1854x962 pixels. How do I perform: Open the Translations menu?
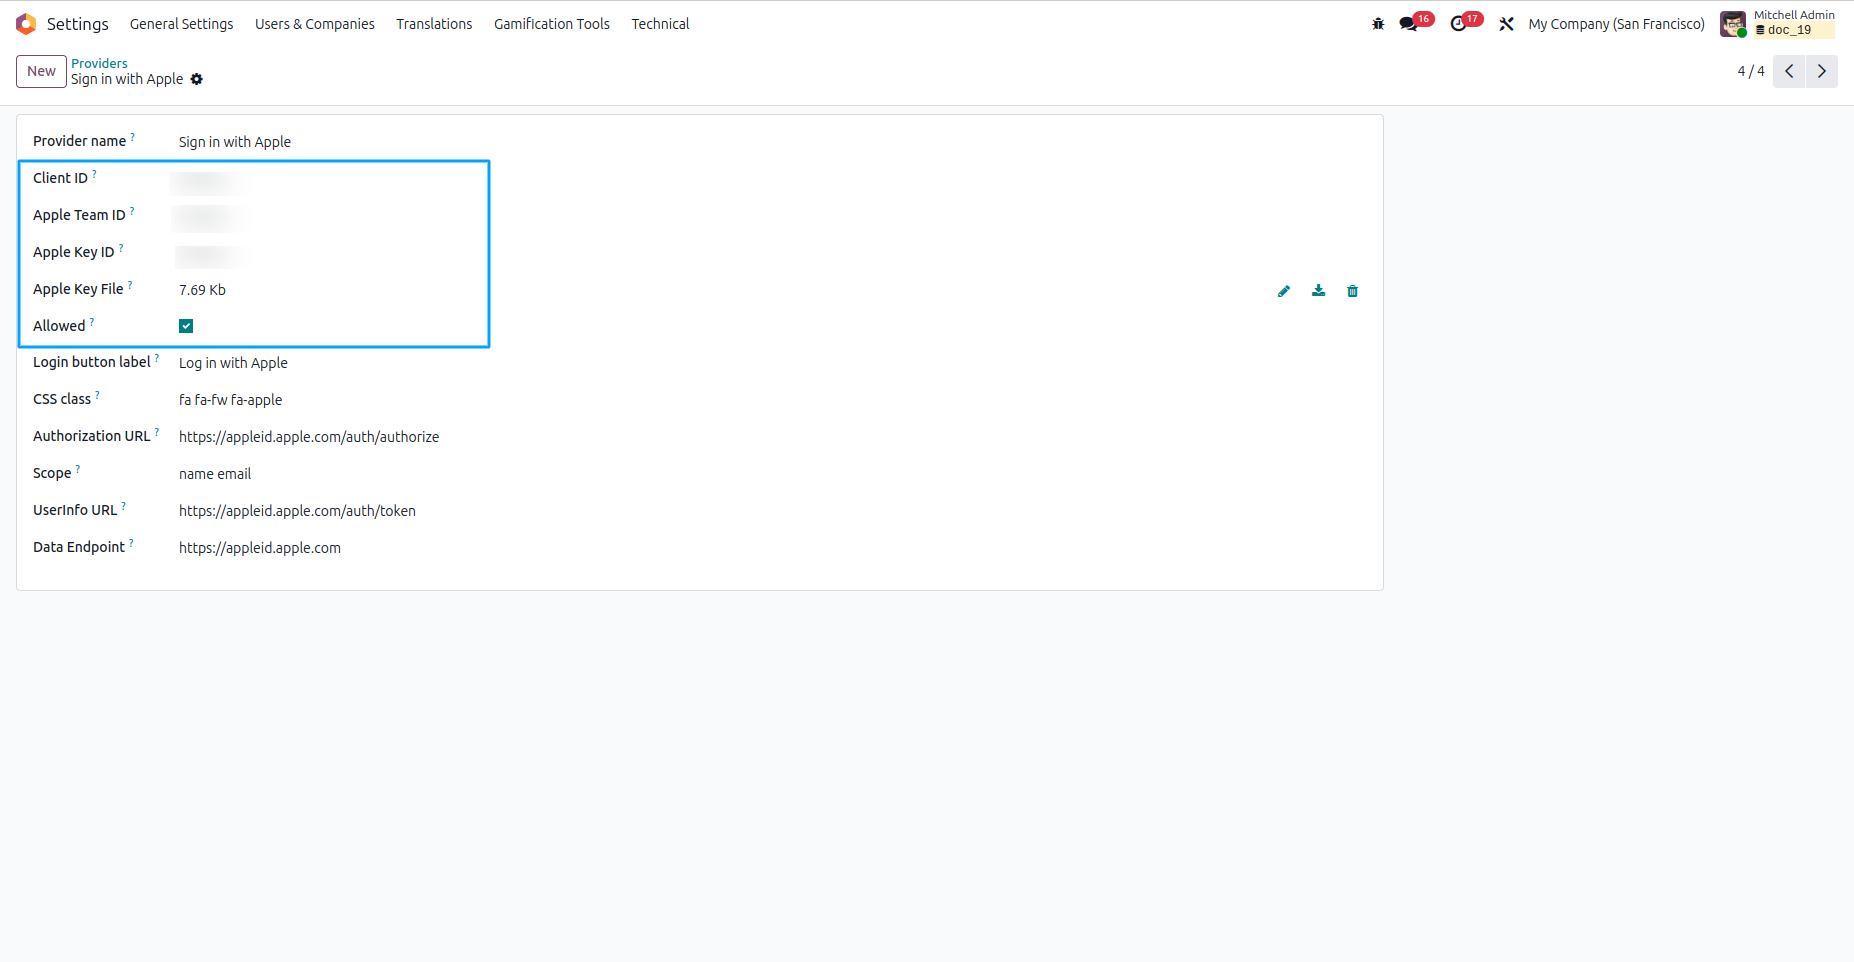[x=434, y=24]
